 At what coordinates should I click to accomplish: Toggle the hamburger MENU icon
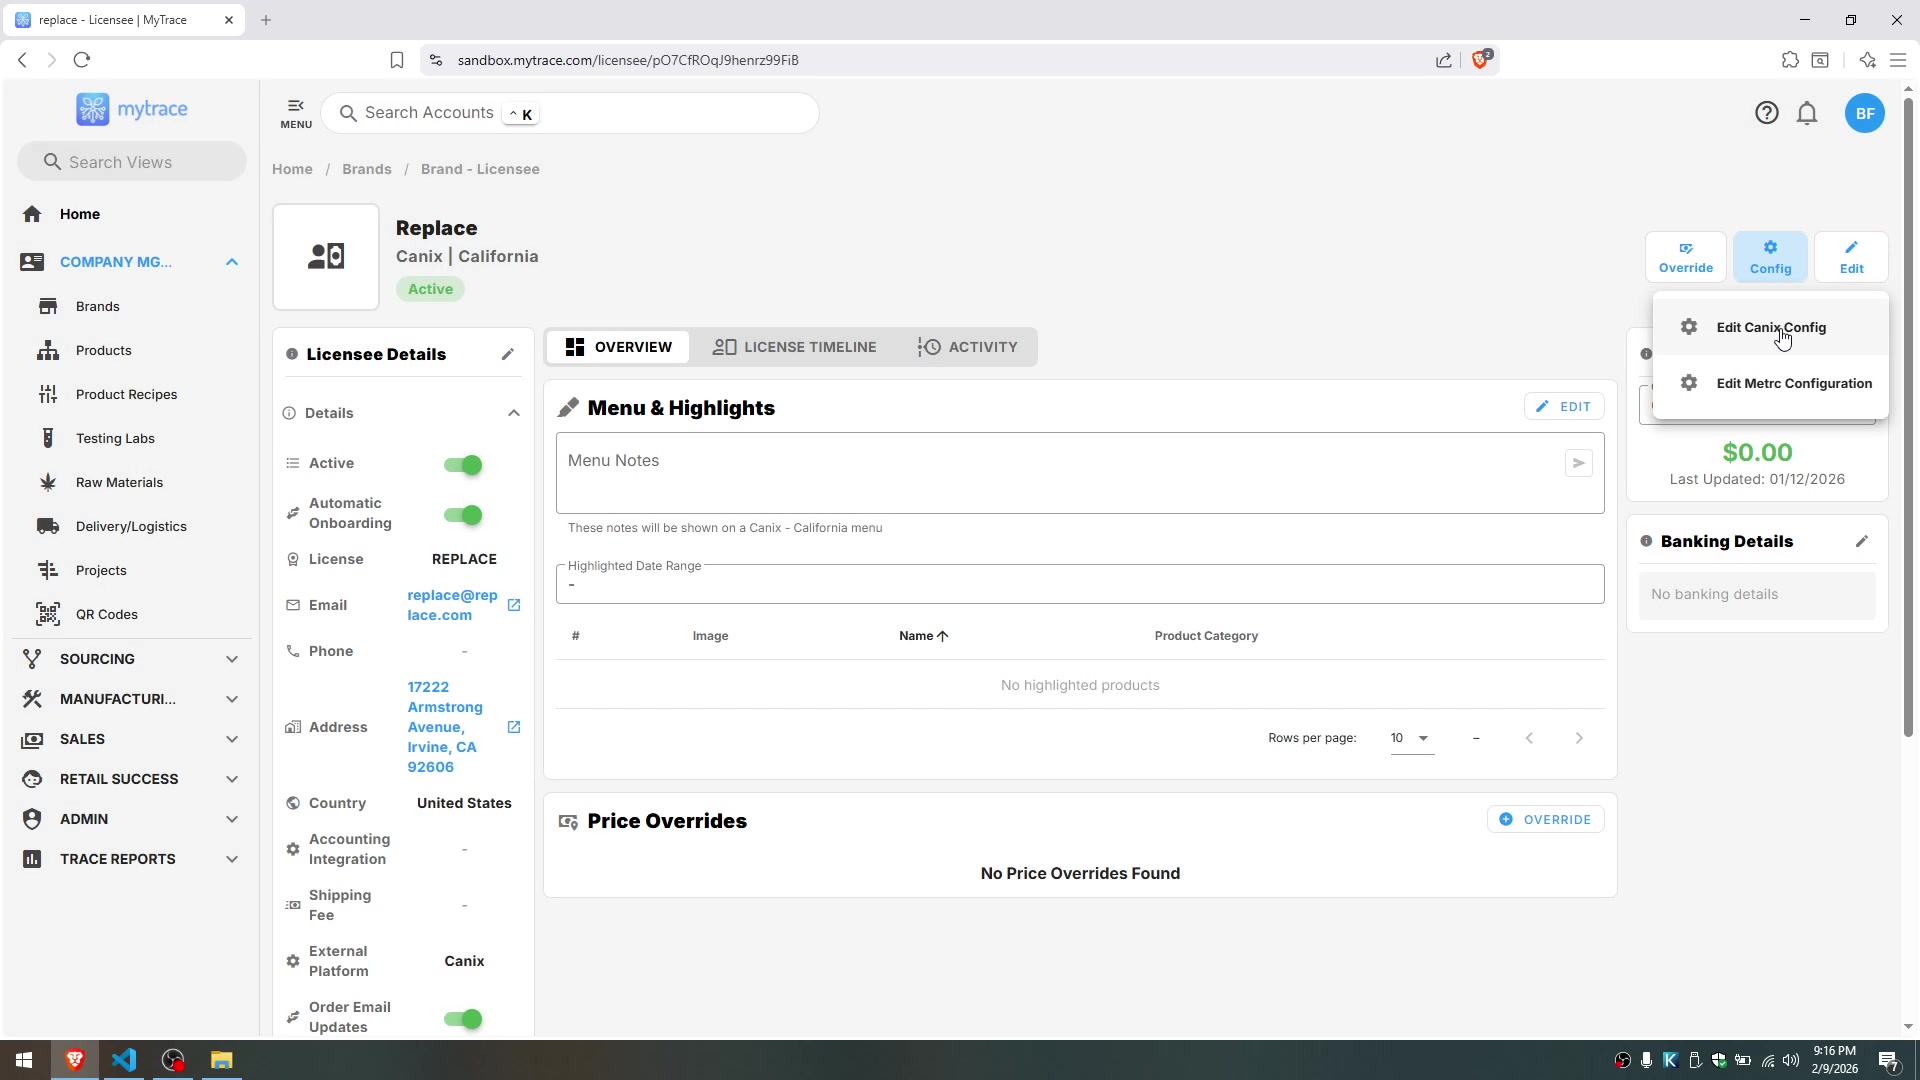coord(296,112)
